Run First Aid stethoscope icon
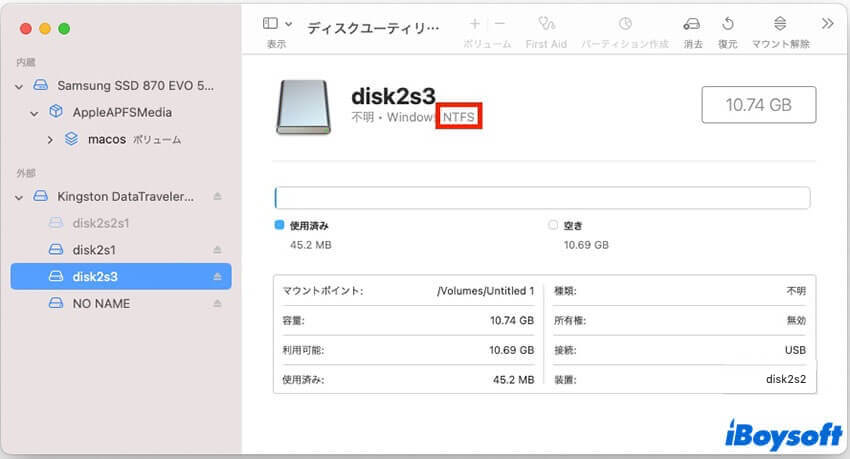Image resolution: width=850 pixels, height=459 pixels. tap(546, 23)
